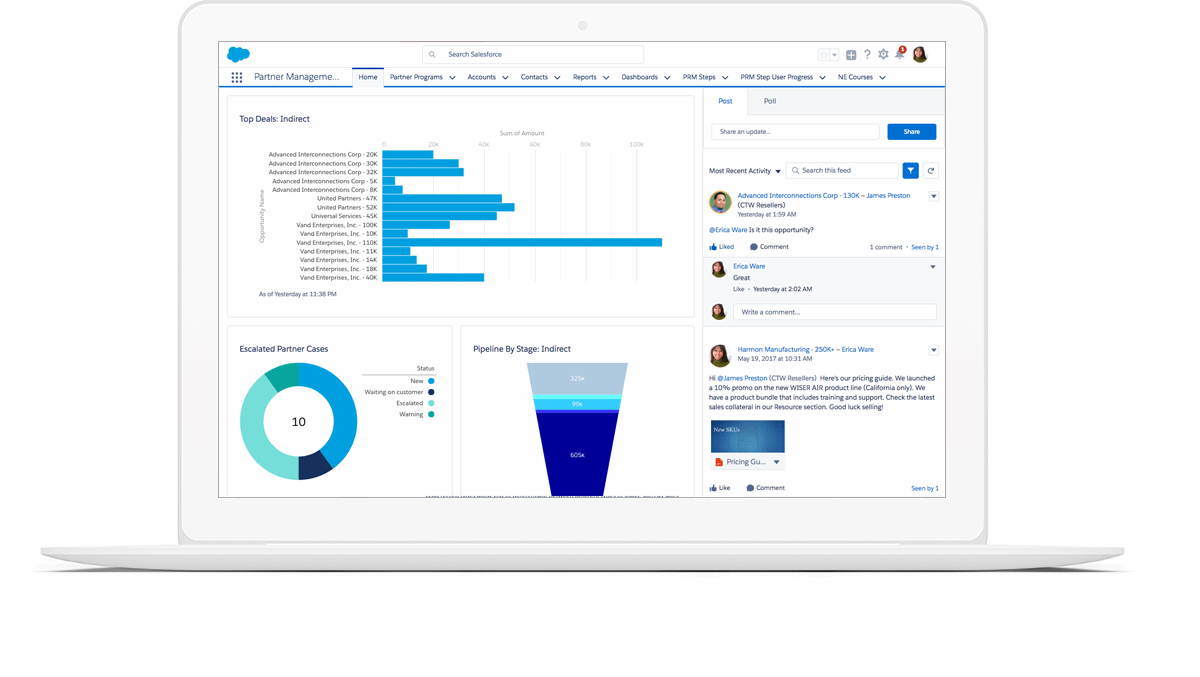1200x677 pixels.
Task: Open the App Launcher grid icon
Action: coord(237,77)
